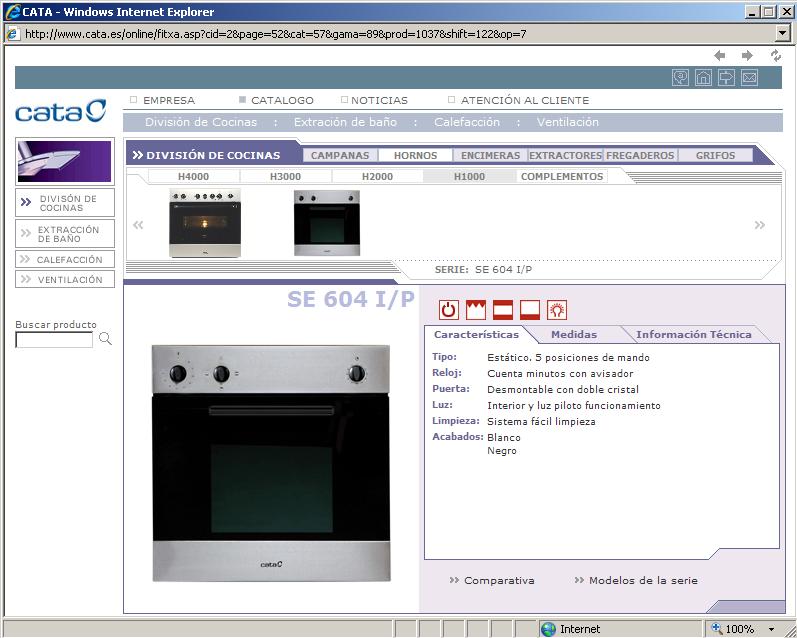The width and height of the screenshot is (797, 638).
Task: Open the Comparativa link
Action: [x=498, y=581]
